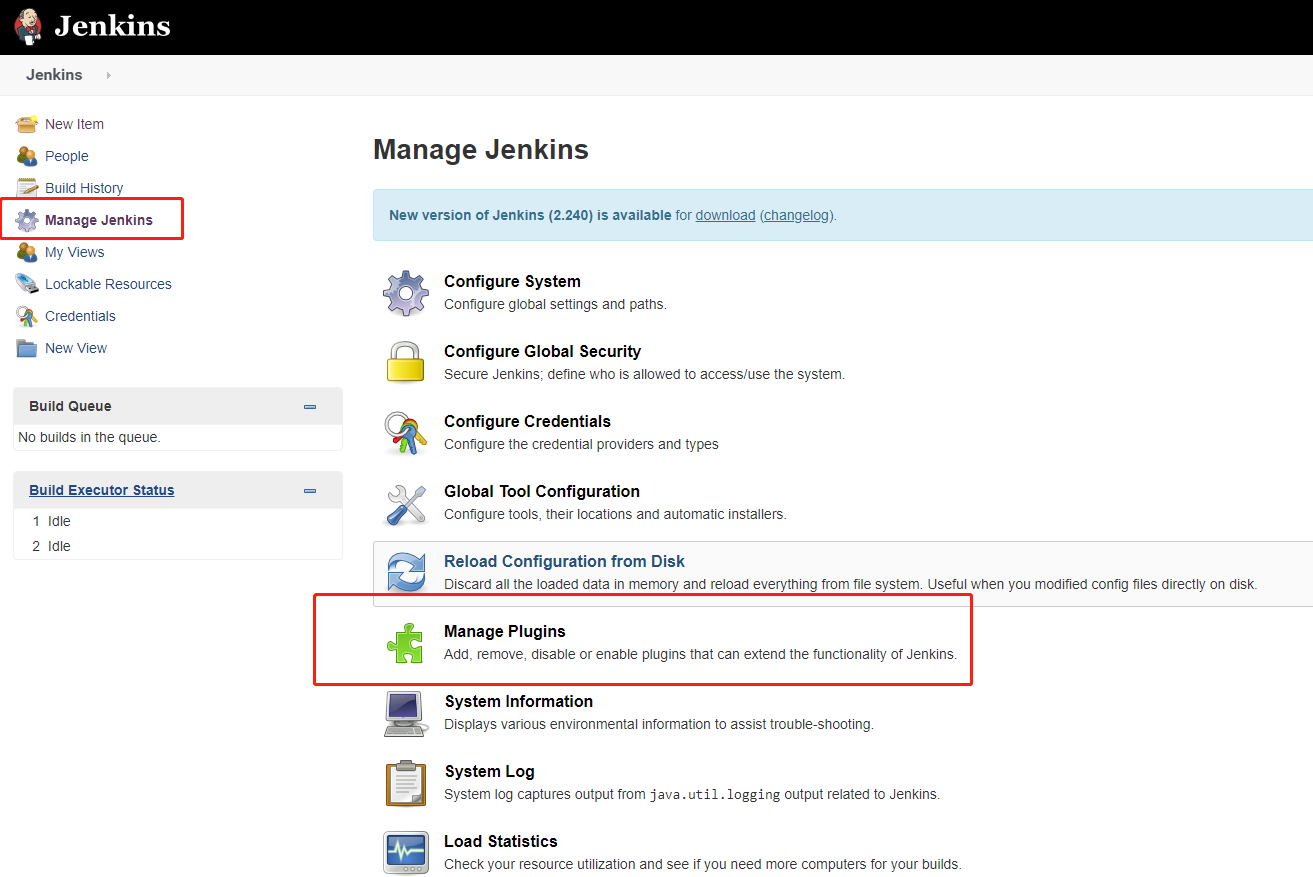Viewport: 1313px width, 877px height.
Task: Click the 'Add, remove, disable or enable plugins' description
Action: click(x=700, y=654)
